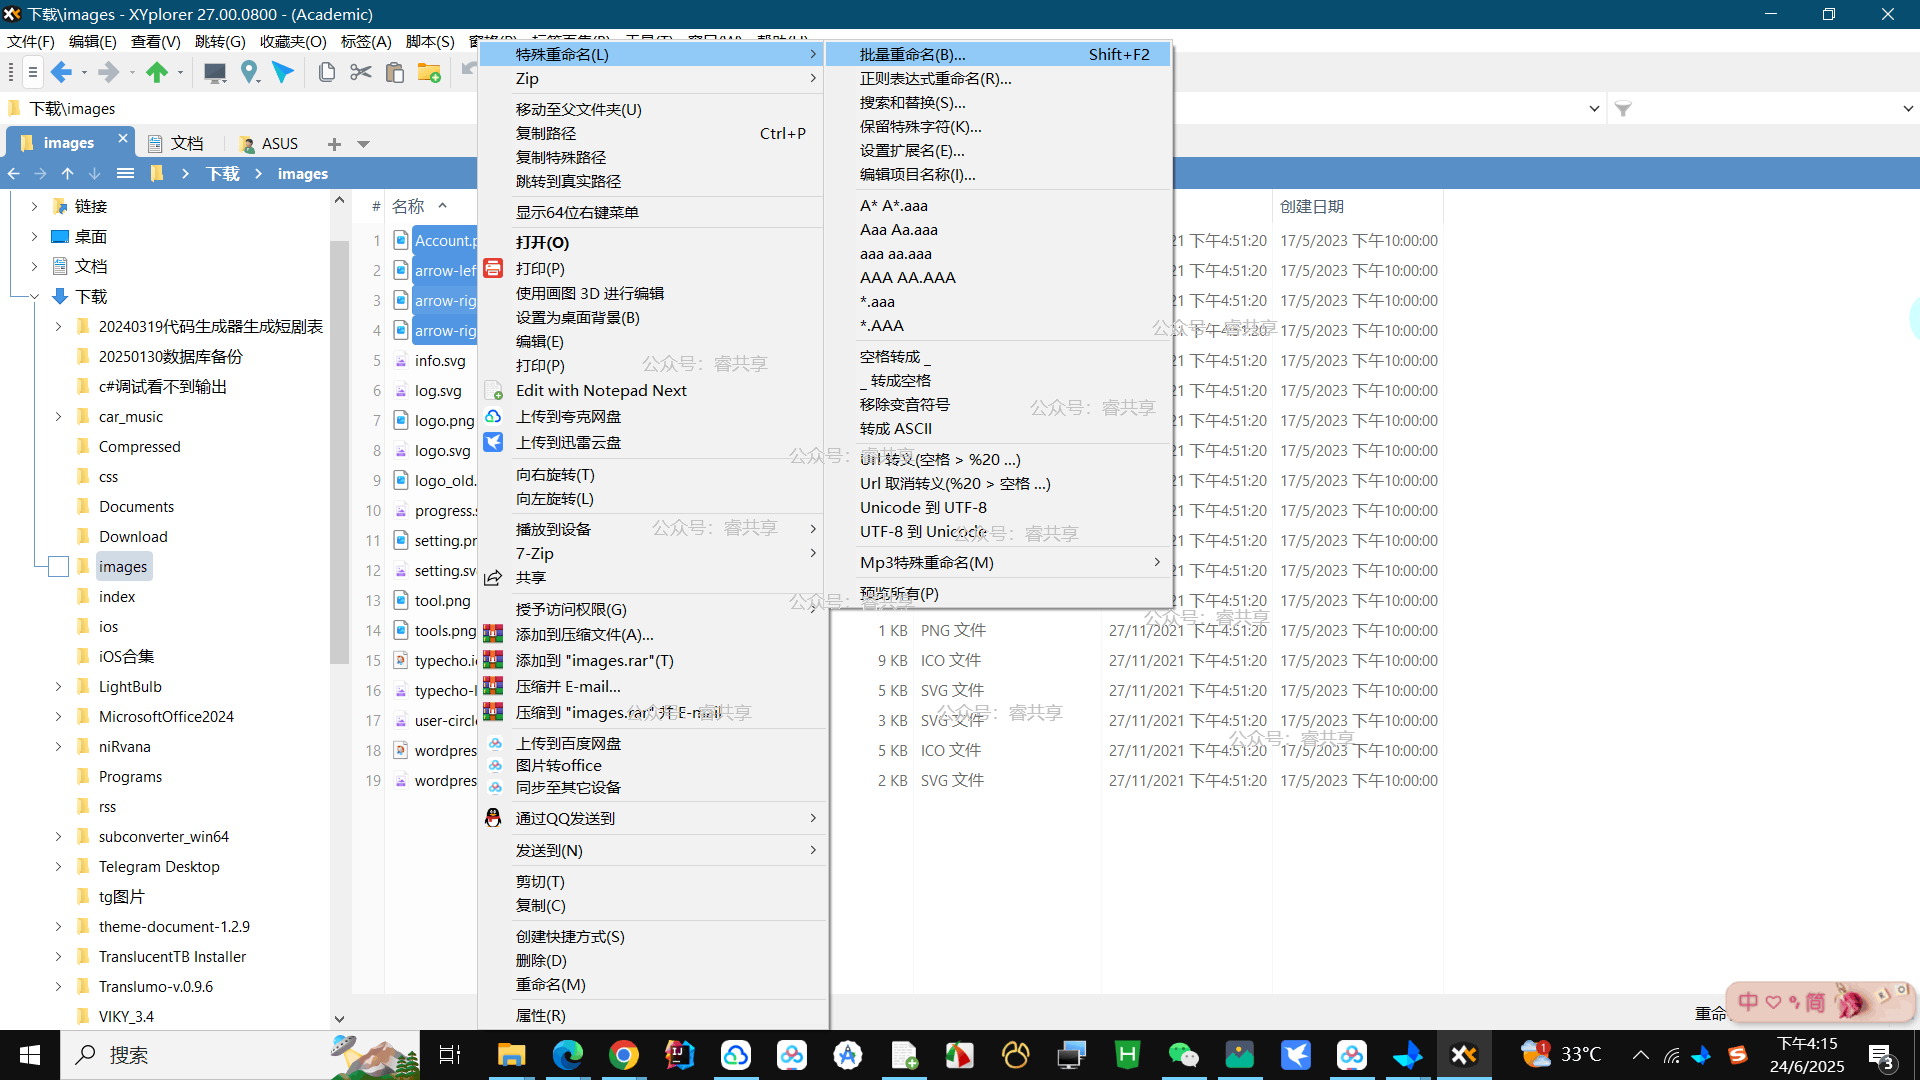Click the hamburger menu icon in toolbar
Viewport: 1920px width, 1080px height.
[x=32, y=72]
